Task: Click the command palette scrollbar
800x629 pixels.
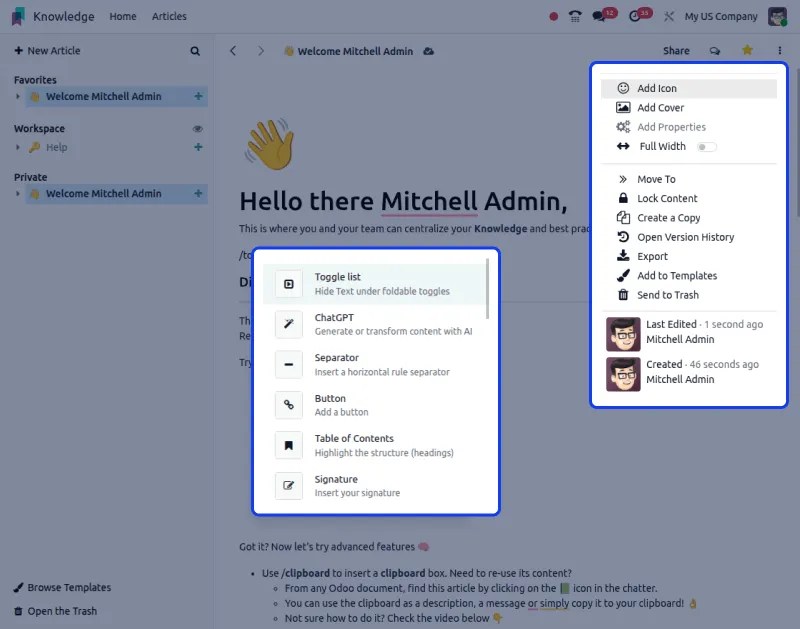Action: [x=488, y=289]
